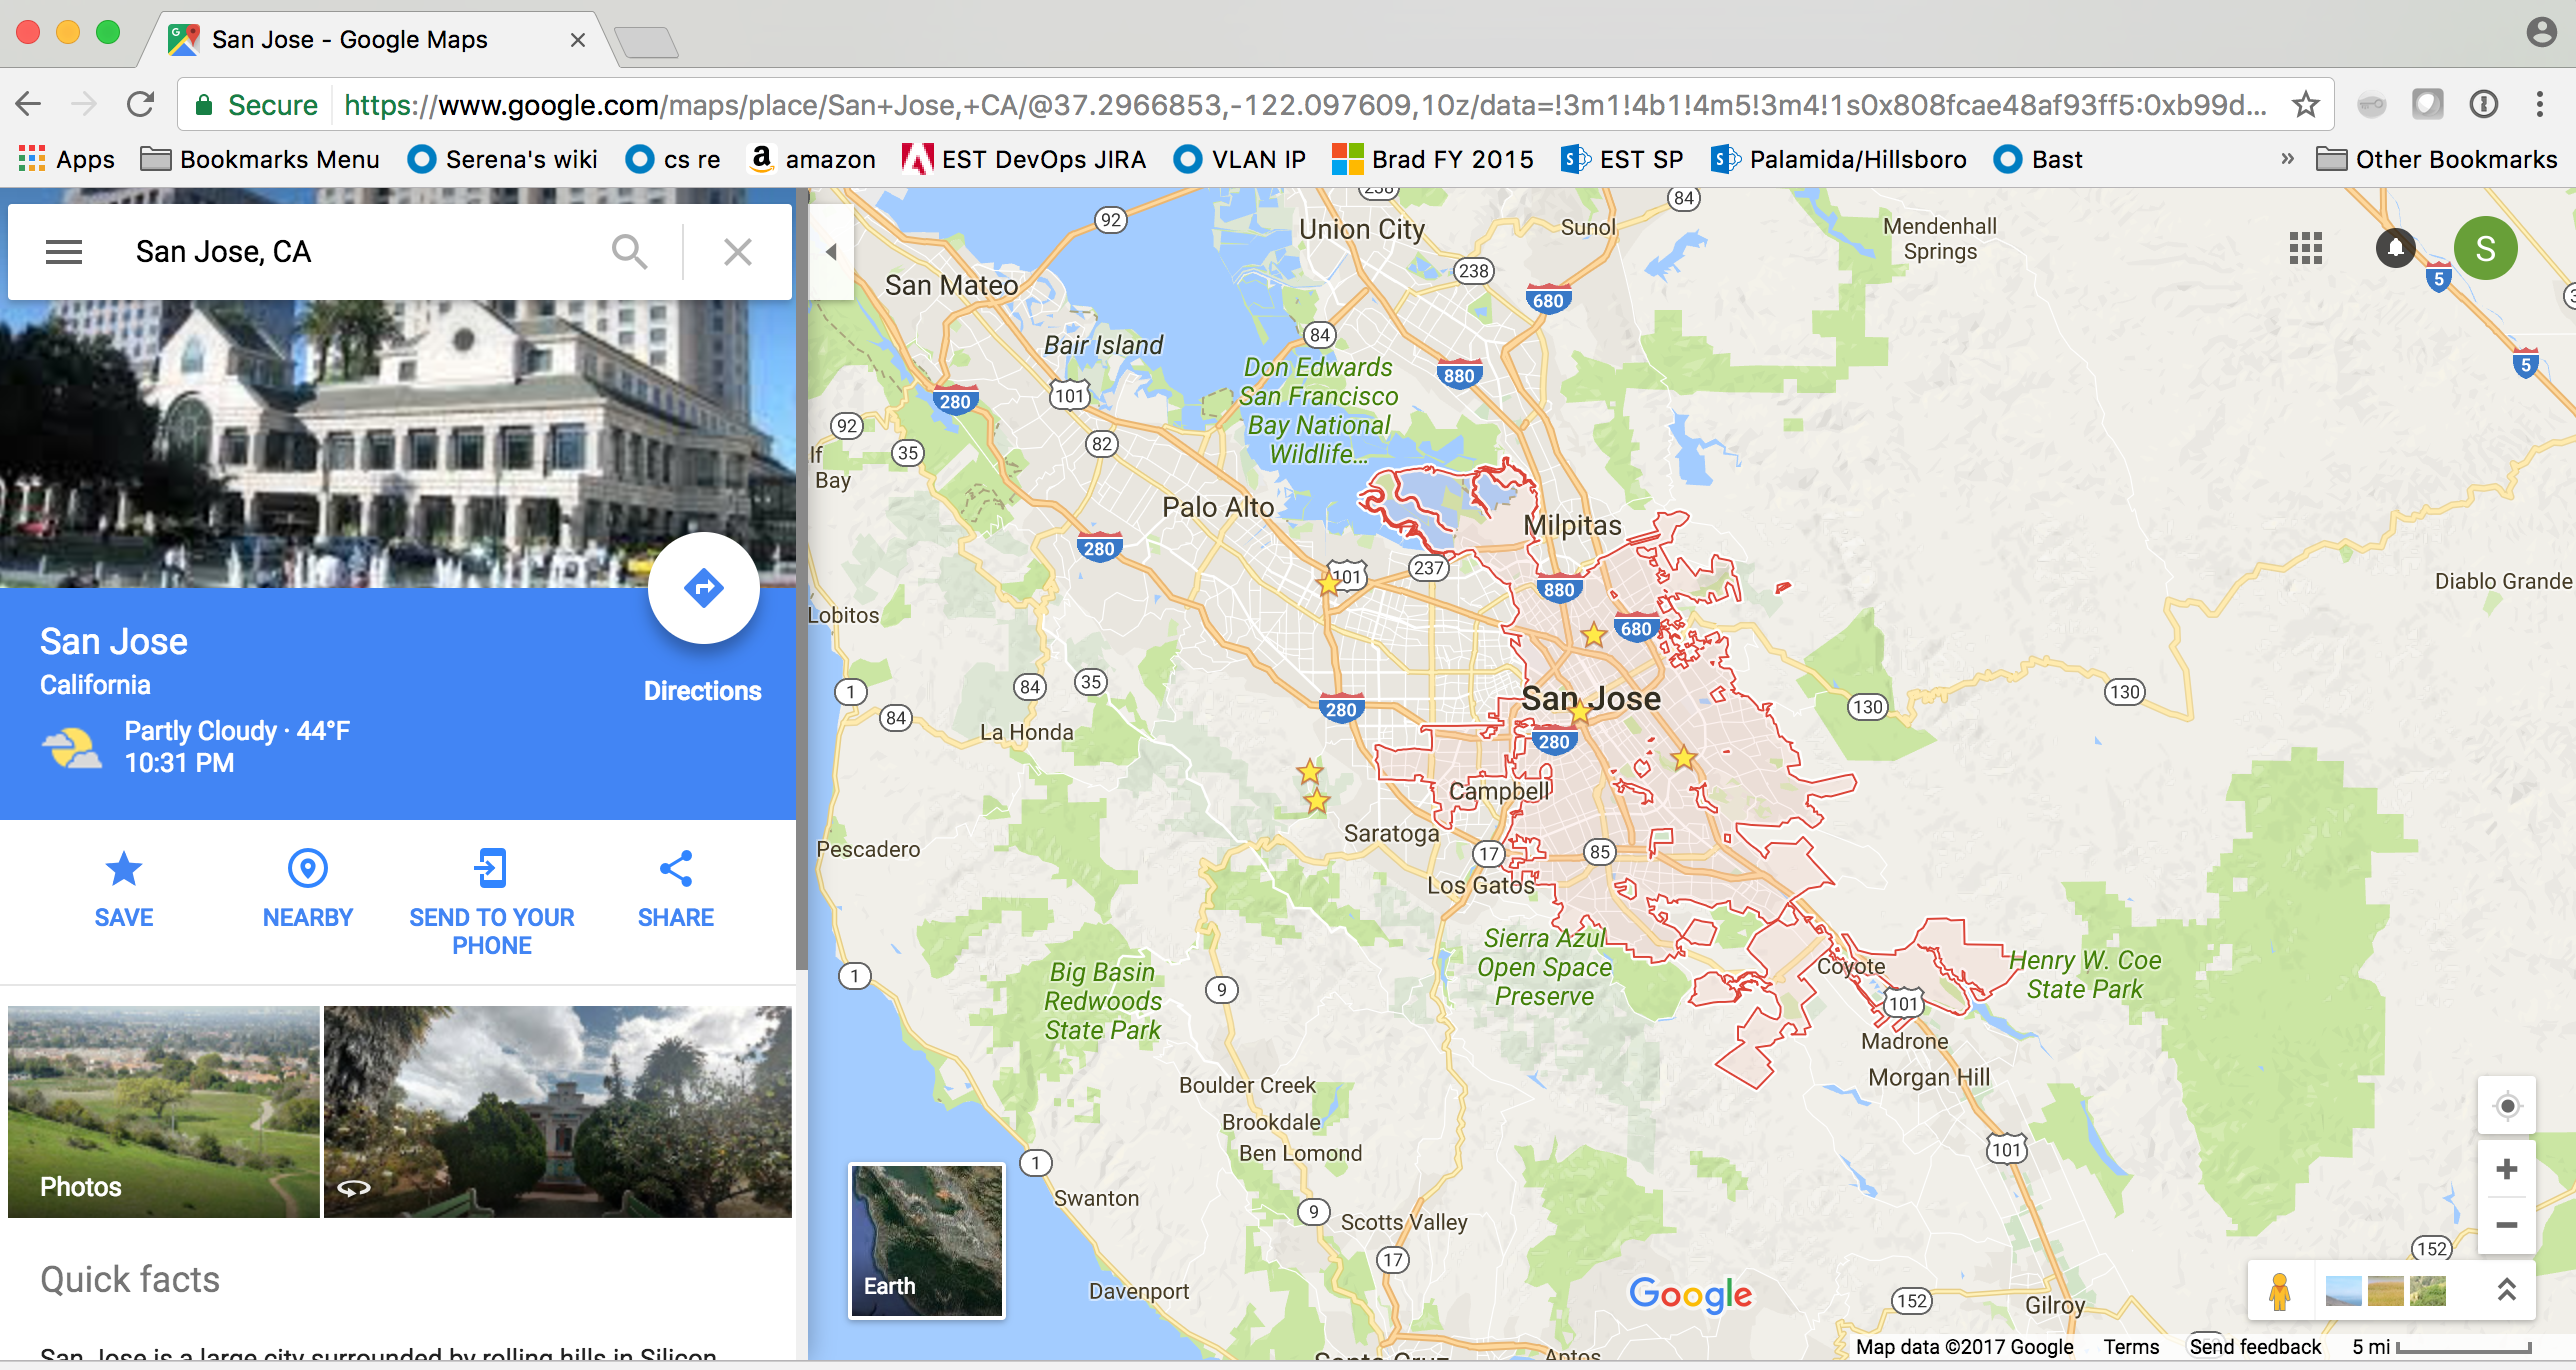This screenshot has height=1370, width=2576.
Task: Open the Bookmarks Menu folder
Action: coord(260,159)
